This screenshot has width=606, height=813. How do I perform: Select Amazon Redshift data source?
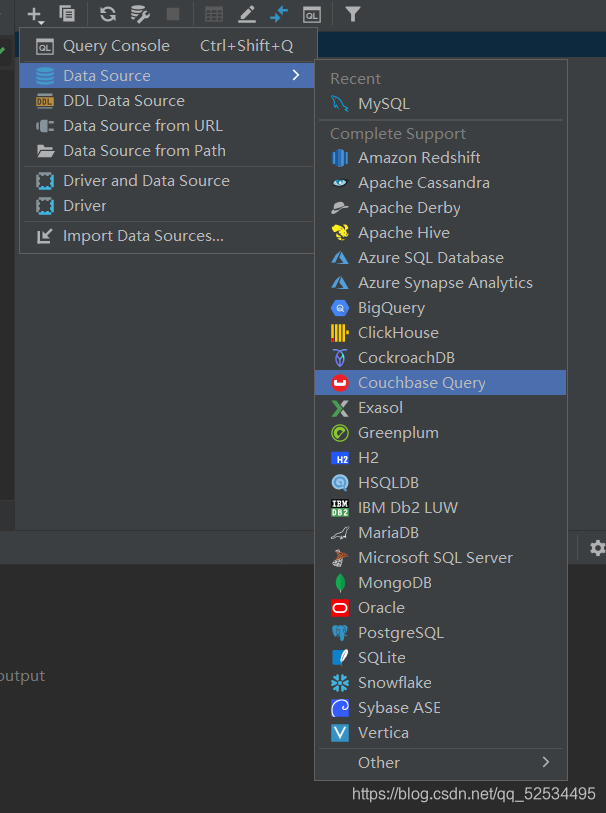pyautogui.click(x=441, y=158)
